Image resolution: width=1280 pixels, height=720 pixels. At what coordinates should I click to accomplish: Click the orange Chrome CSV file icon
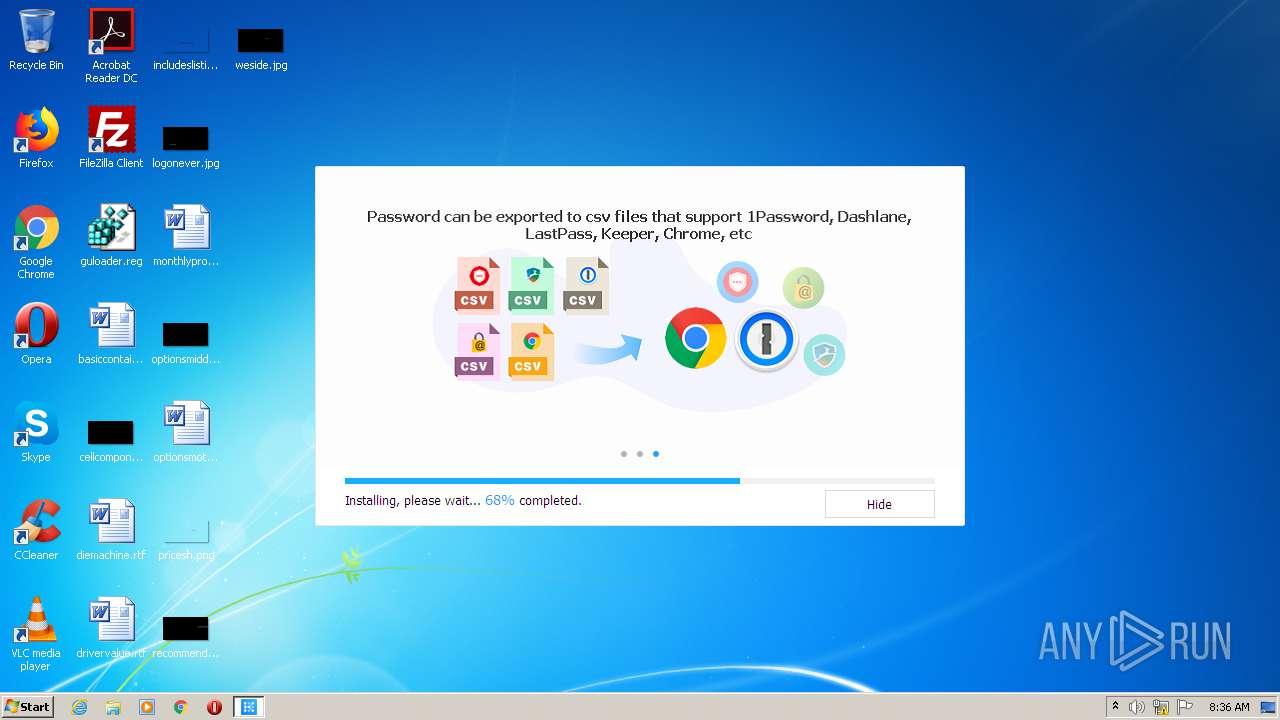point(531,351)
